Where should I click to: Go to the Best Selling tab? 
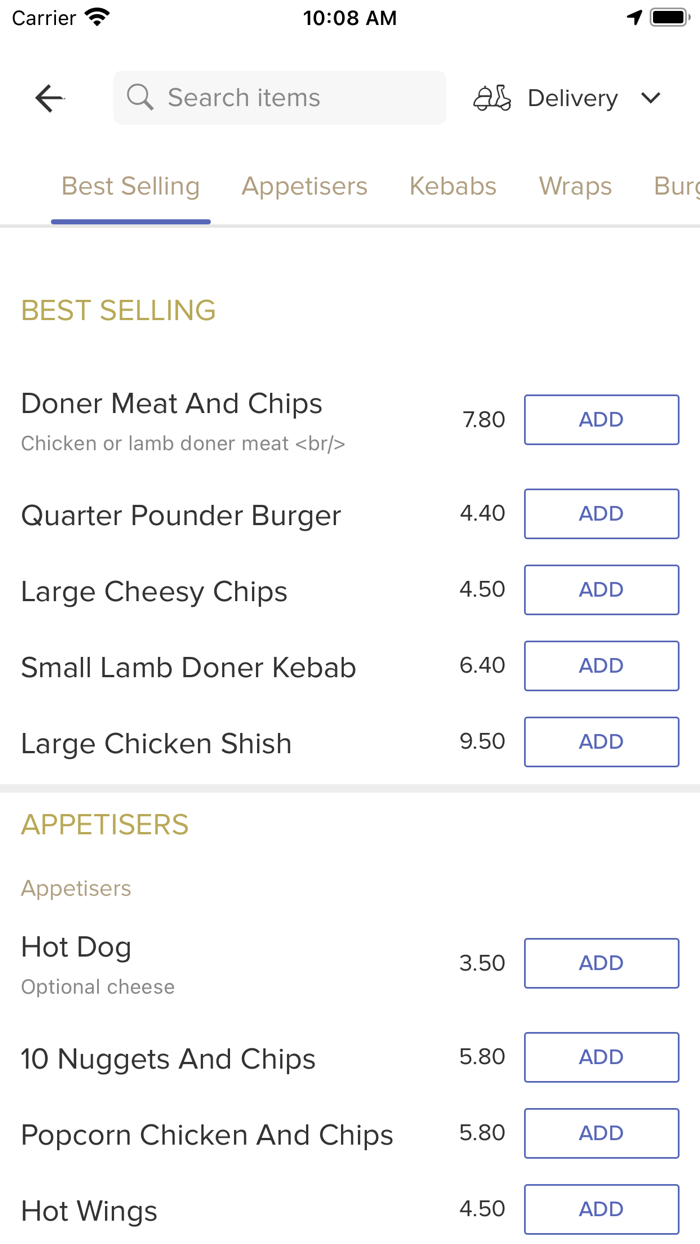click(131, 186)
